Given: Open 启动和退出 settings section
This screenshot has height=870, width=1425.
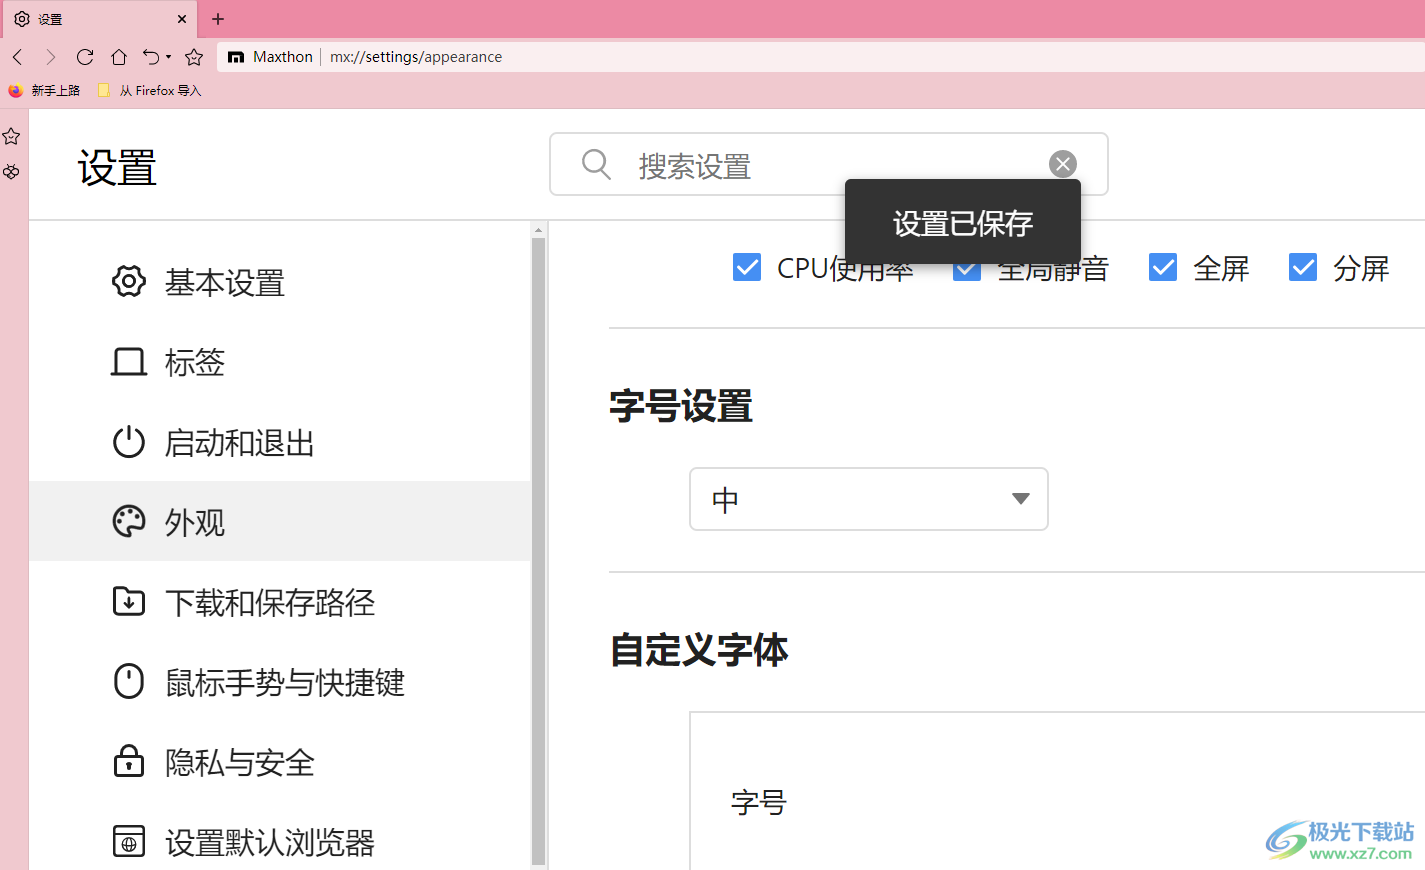Looking at the screenshot, I should (280, 442).
